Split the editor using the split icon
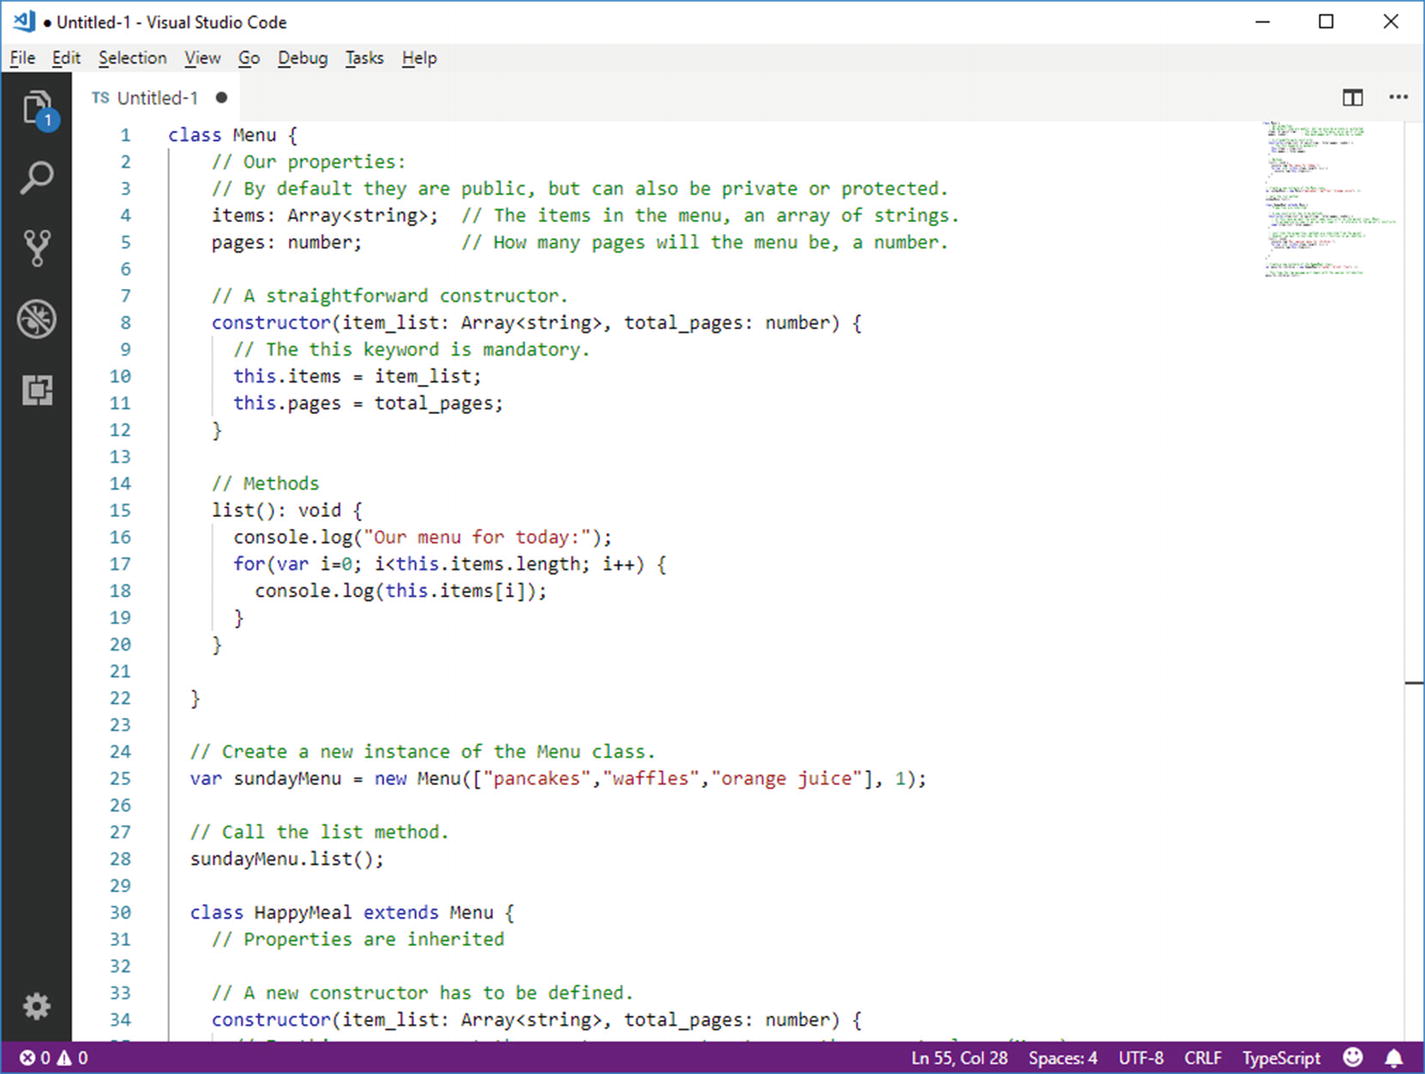Viewport: 1425px width, 1074px height. coord(1352,97)
